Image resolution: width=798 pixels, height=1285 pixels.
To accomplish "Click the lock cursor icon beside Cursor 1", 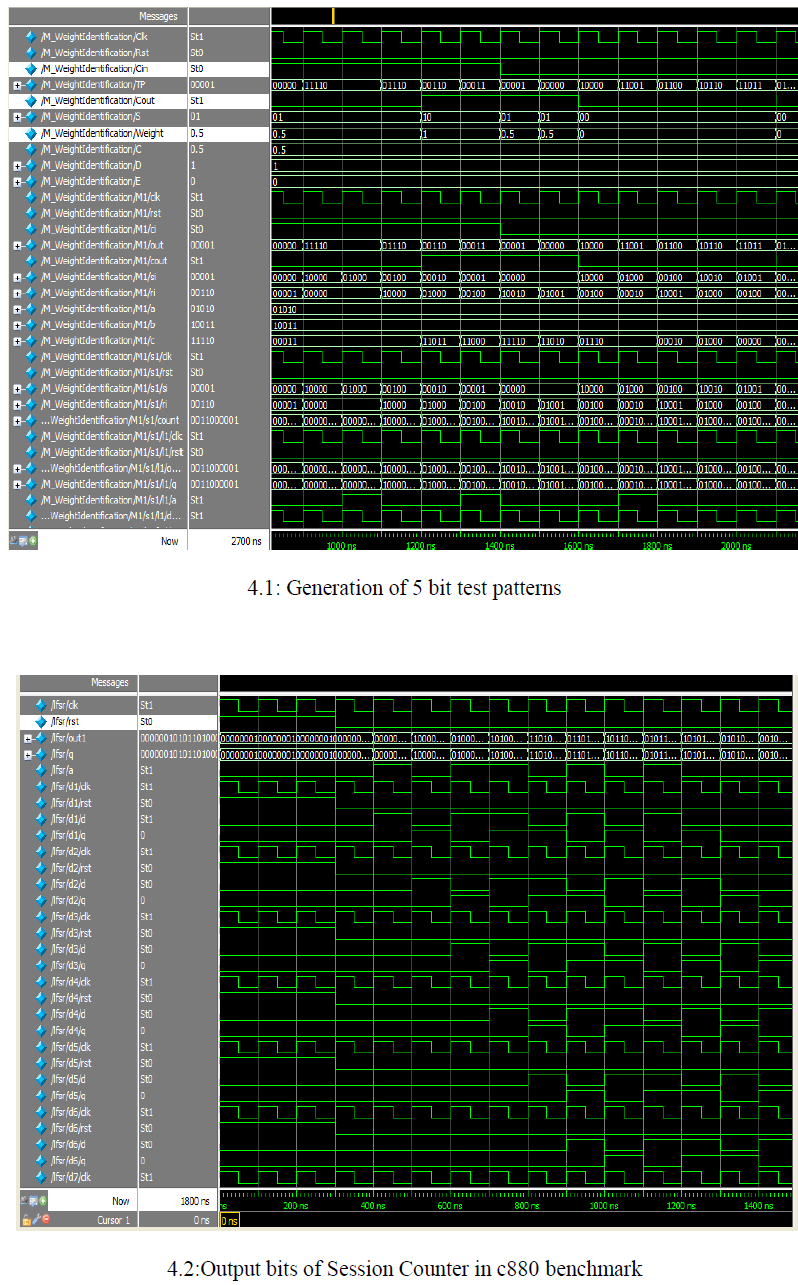I will click(26, 1220).
